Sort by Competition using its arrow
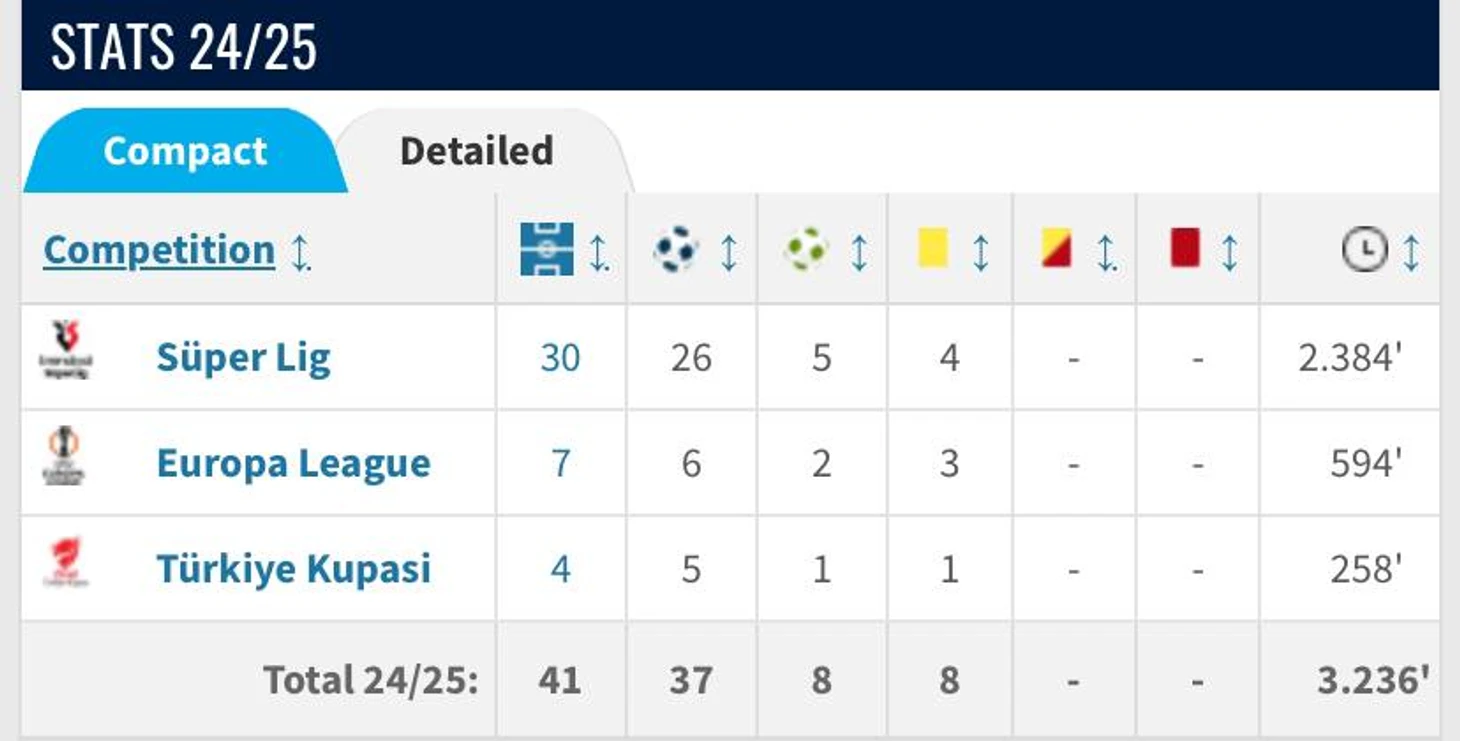Image resolution: width=1460 pixels, height=741 pixels. click(x=300, y=253)
